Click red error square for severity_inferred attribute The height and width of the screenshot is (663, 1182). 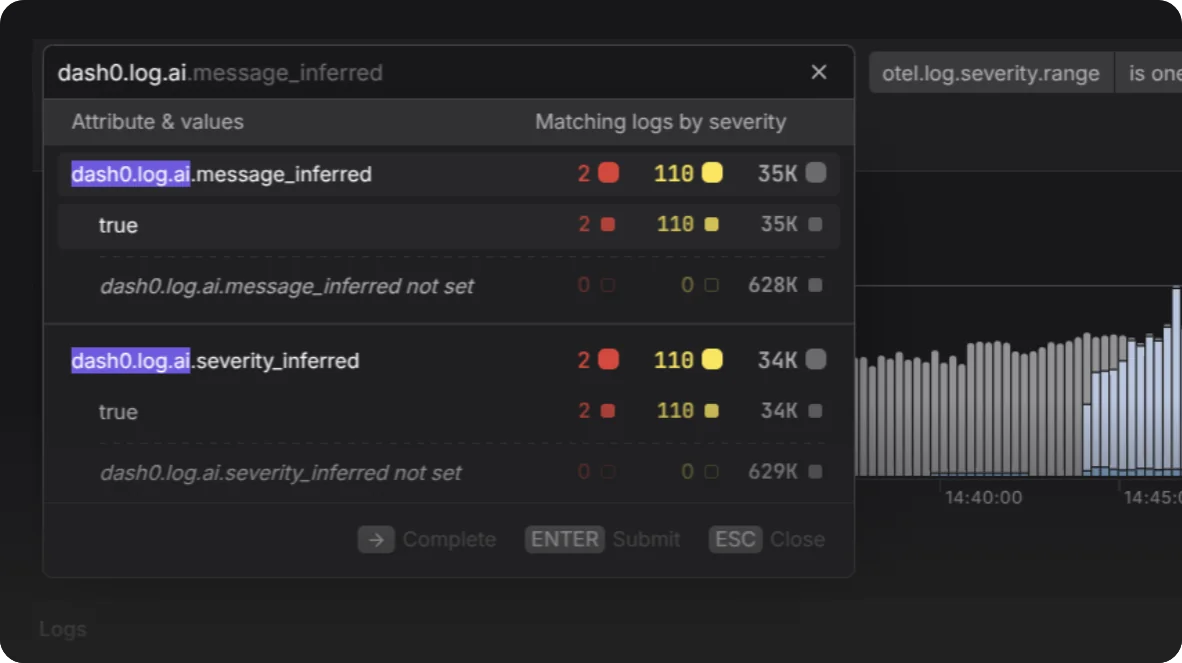(608, 359)
